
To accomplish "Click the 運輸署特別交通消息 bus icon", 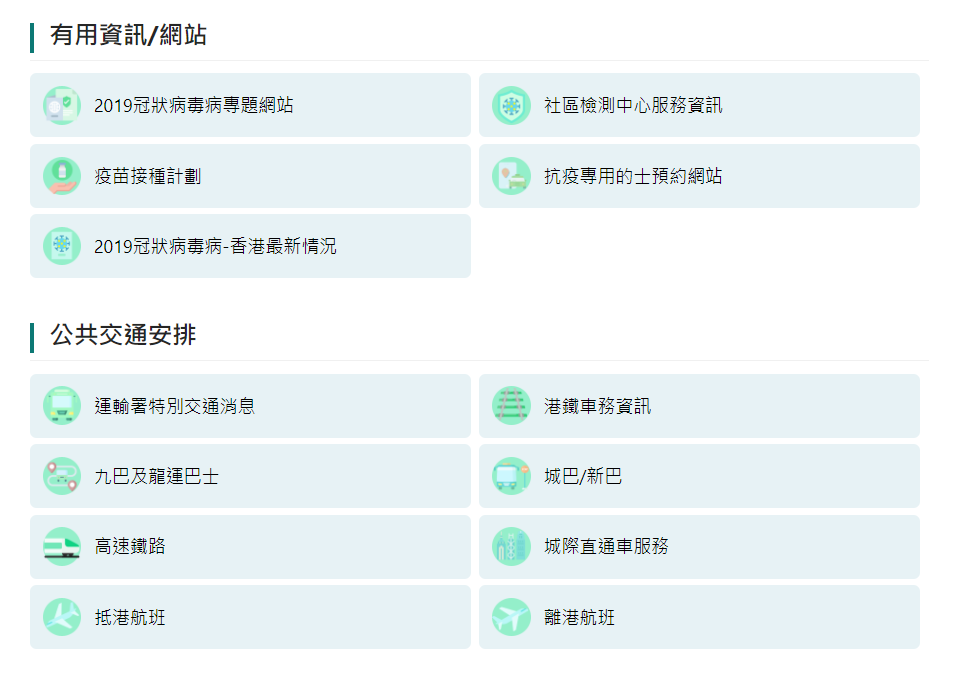I will [62, 406].
